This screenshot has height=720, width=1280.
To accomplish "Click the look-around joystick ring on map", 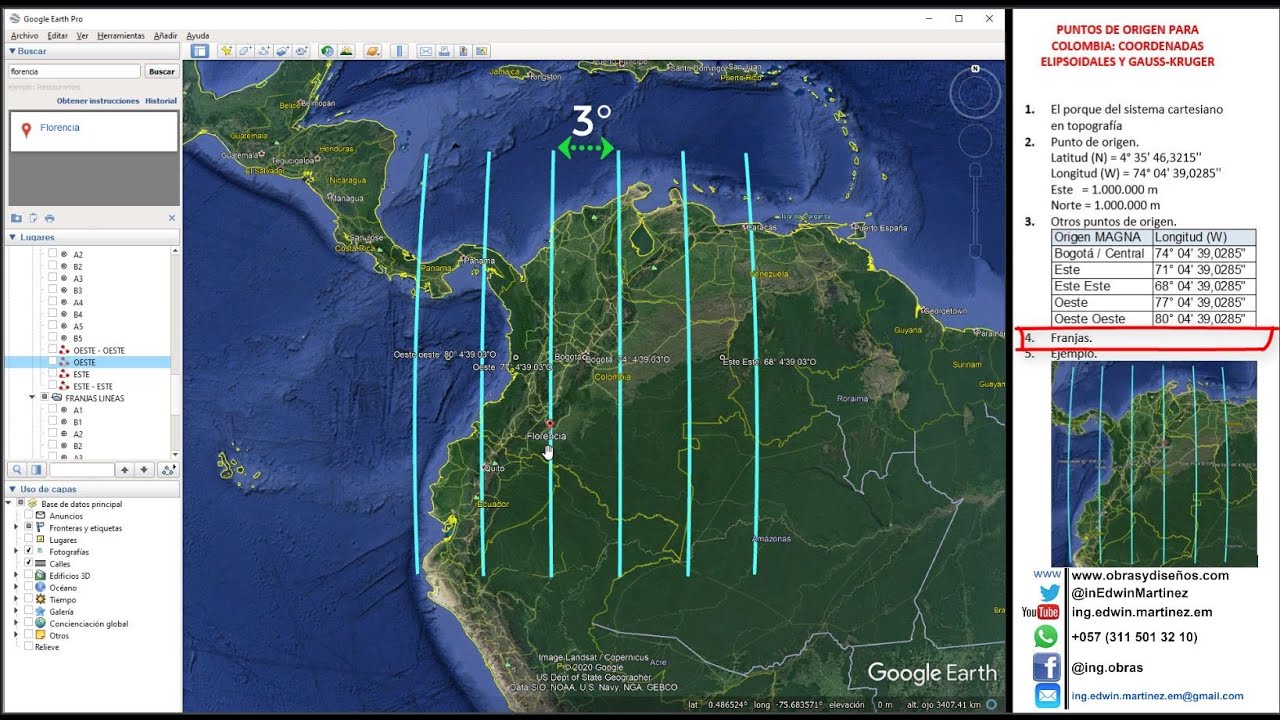I will pyautogui.click(x=974, y=95).
